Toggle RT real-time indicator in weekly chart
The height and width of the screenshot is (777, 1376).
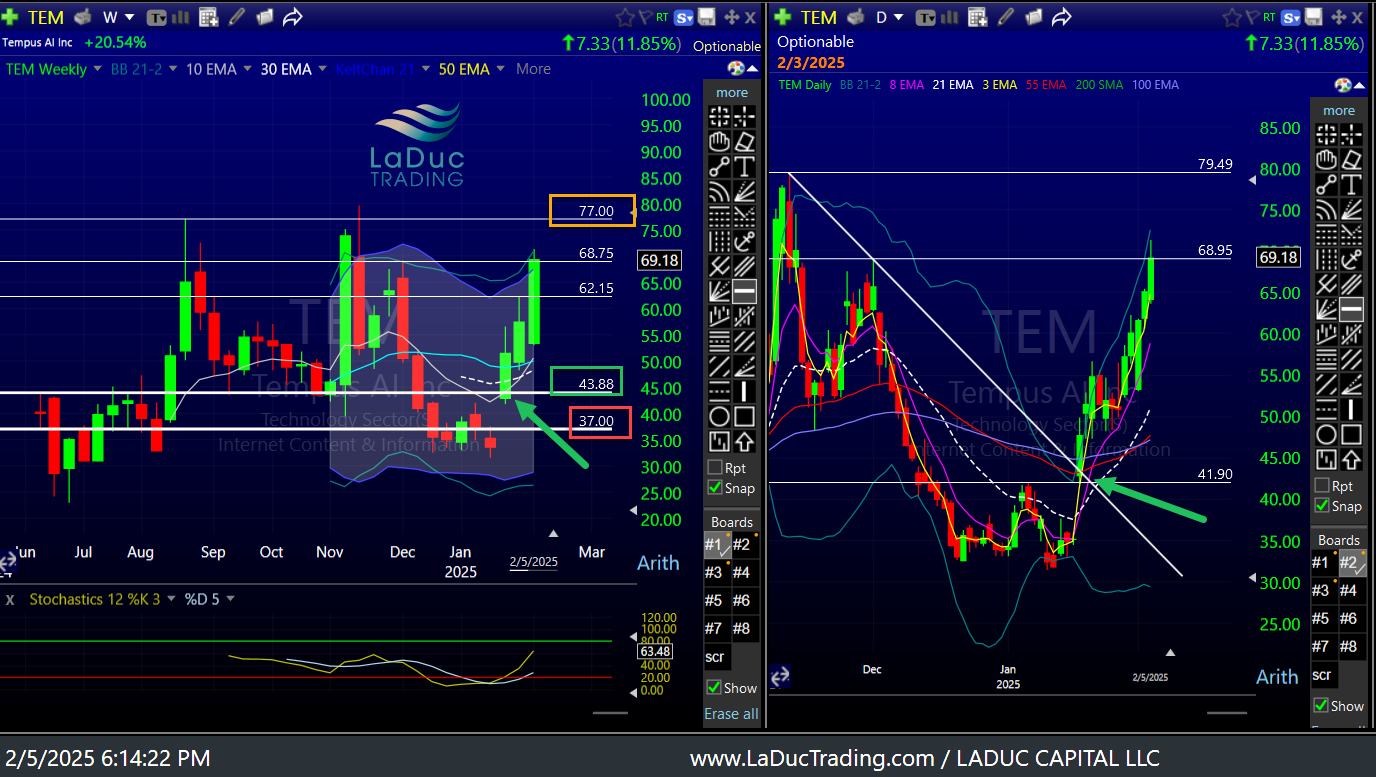pyautogui.click(x=662, y=16)
